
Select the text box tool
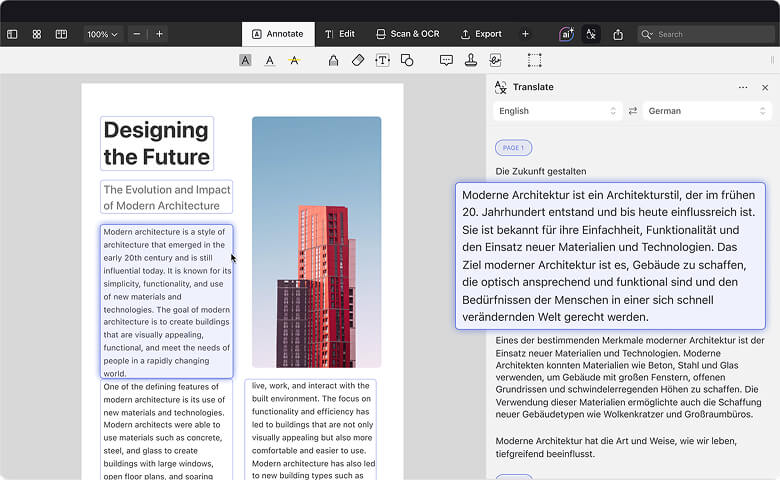pos(382,60)
